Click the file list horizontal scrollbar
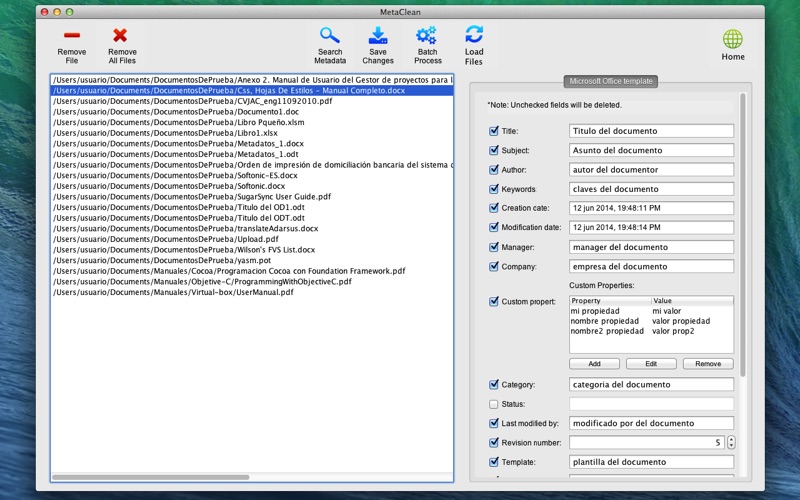The width and height of the screenshot is (800, 500). [x=151, y=478]
